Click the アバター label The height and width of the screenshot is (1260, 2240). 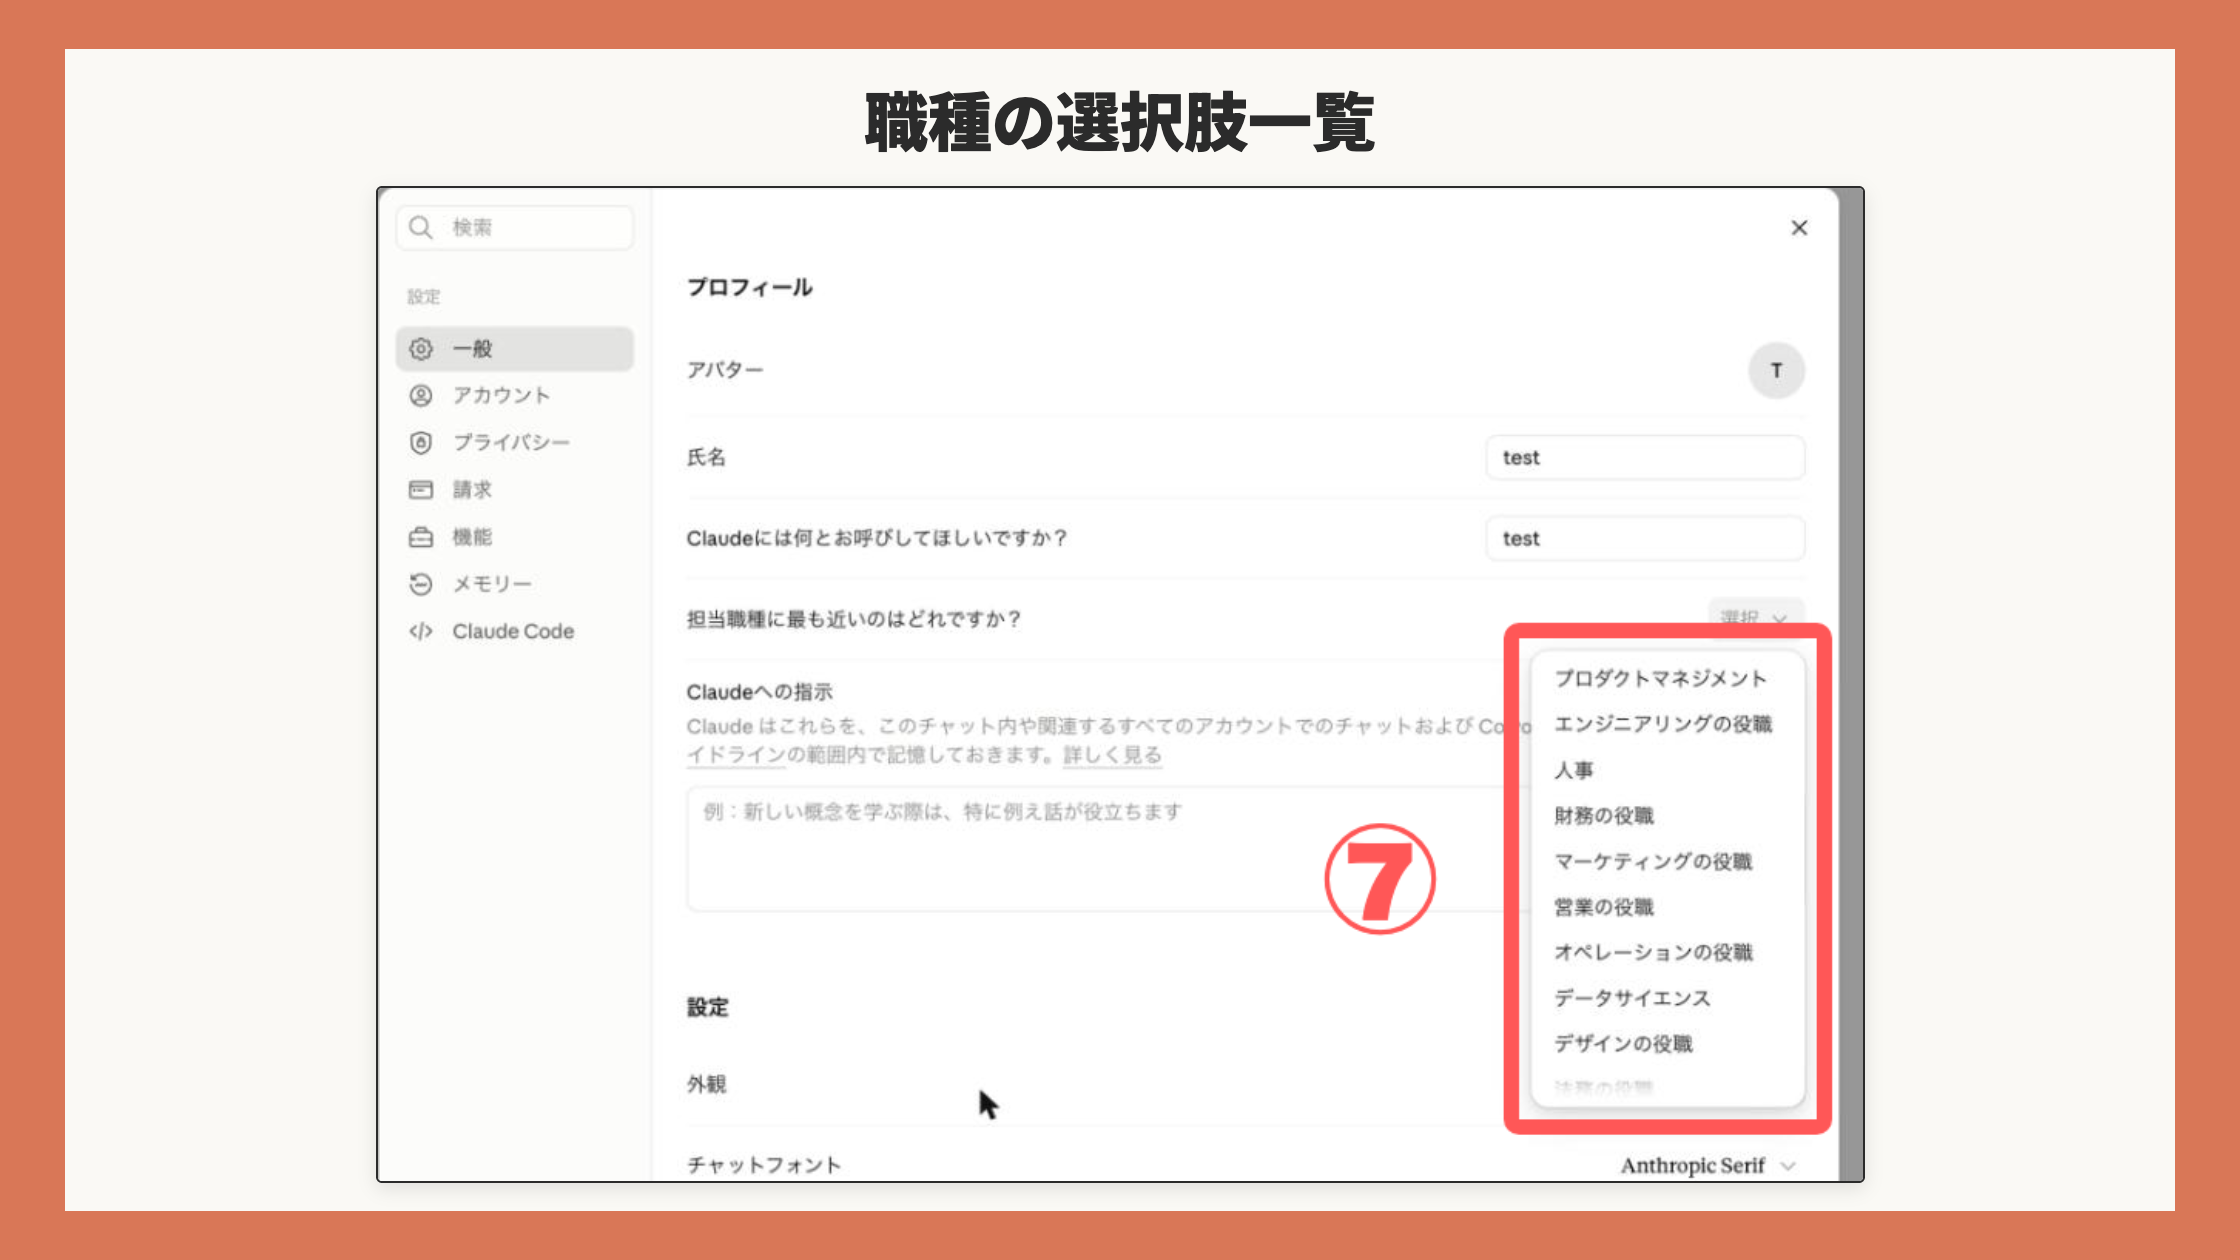[725, 370]
